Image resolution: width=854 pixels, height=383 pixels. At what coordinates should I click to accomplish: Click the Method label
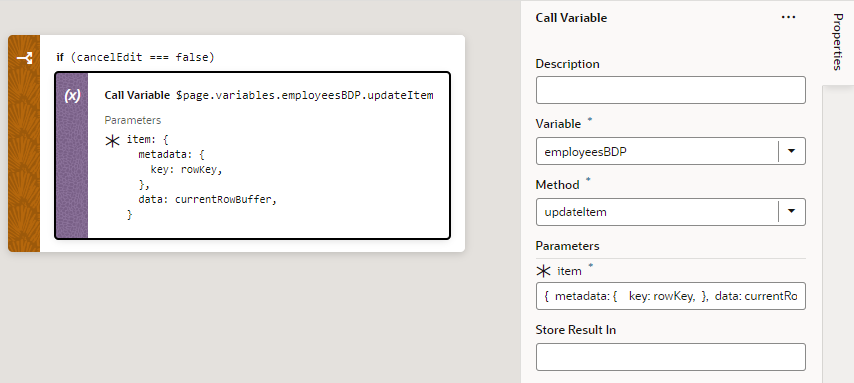[558, 185]
